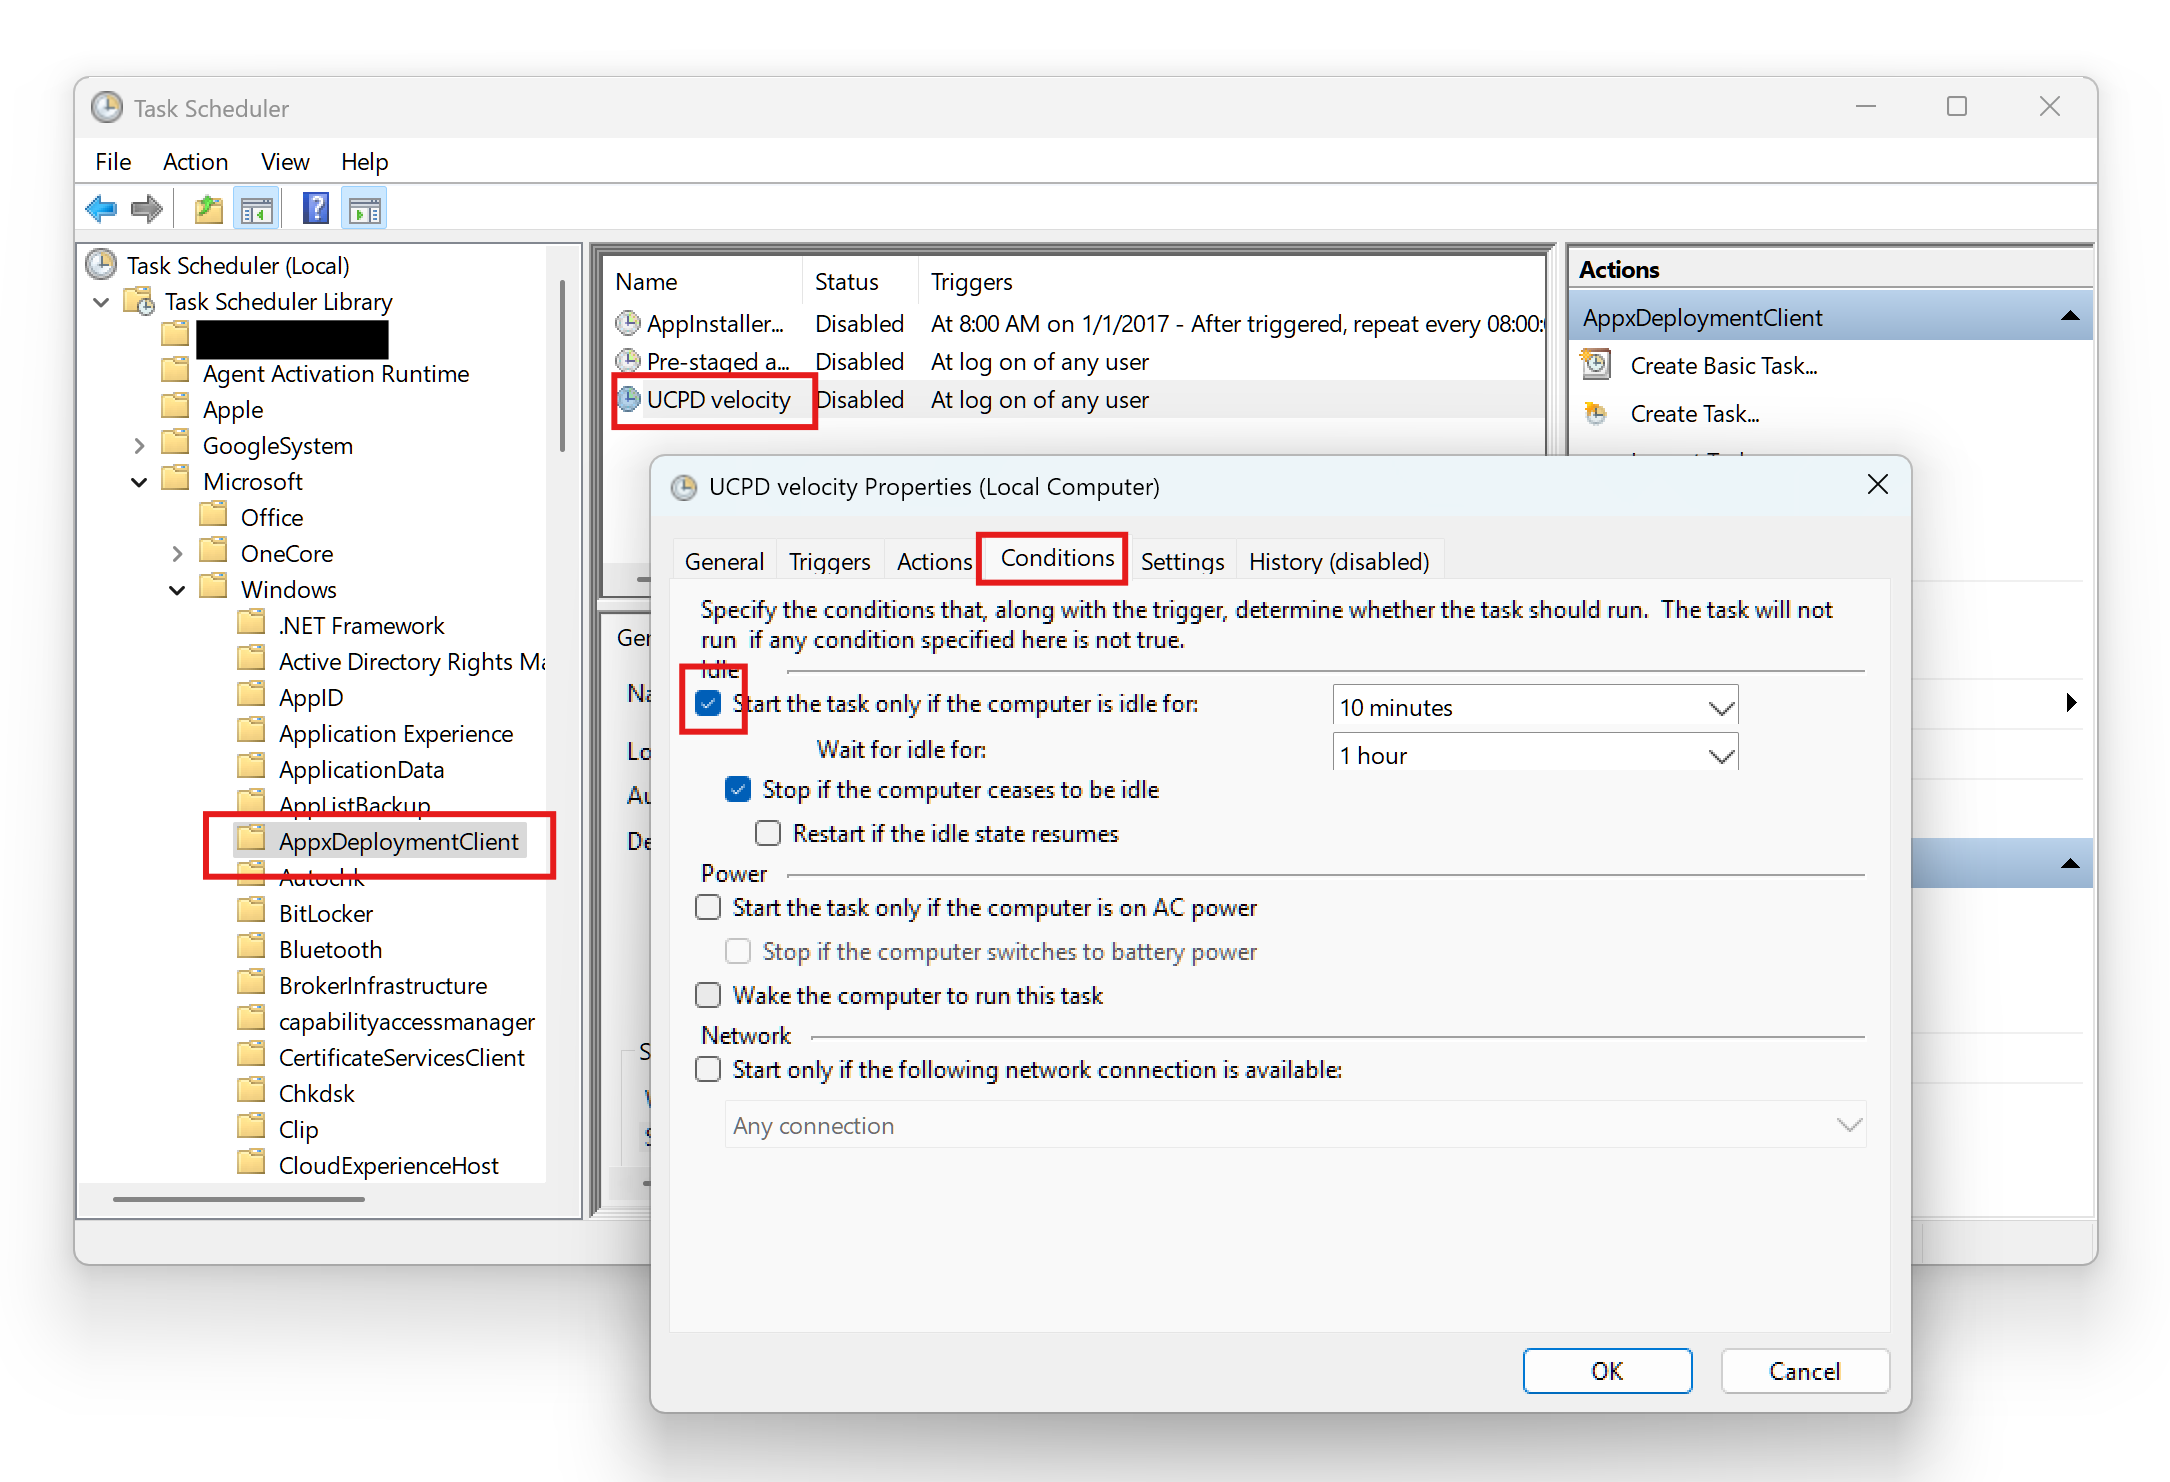Image resolution: width=2170 pixels, height=1482 pixels.
Task: Enable Restart if the idle state resumes
Action: [x=768, y=833]
